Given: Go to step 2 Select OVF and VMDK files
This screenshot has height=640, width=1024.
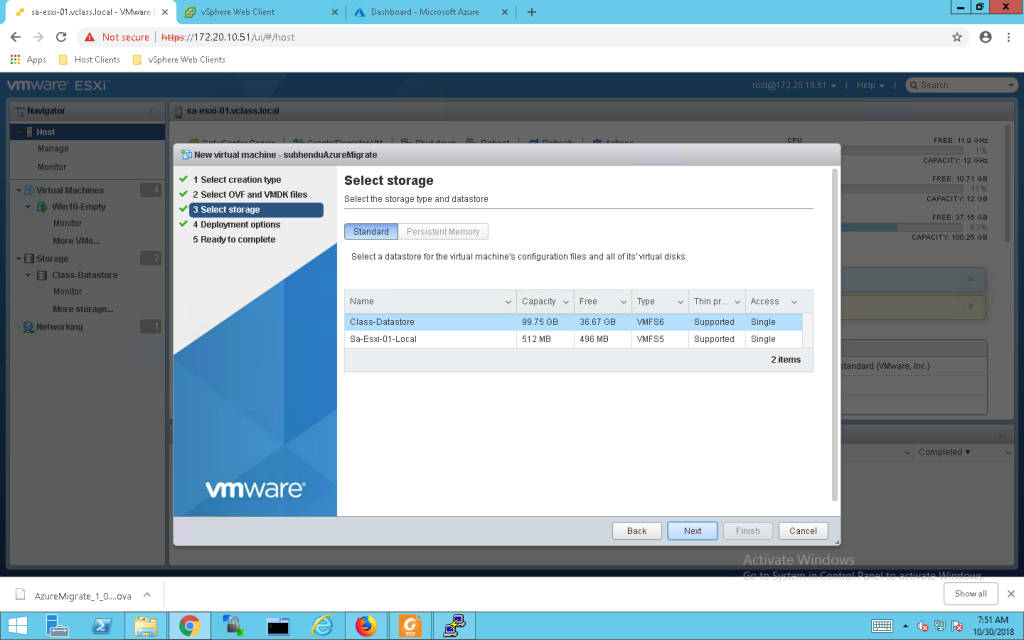Looking at the screenshot, I should [249, 195].
